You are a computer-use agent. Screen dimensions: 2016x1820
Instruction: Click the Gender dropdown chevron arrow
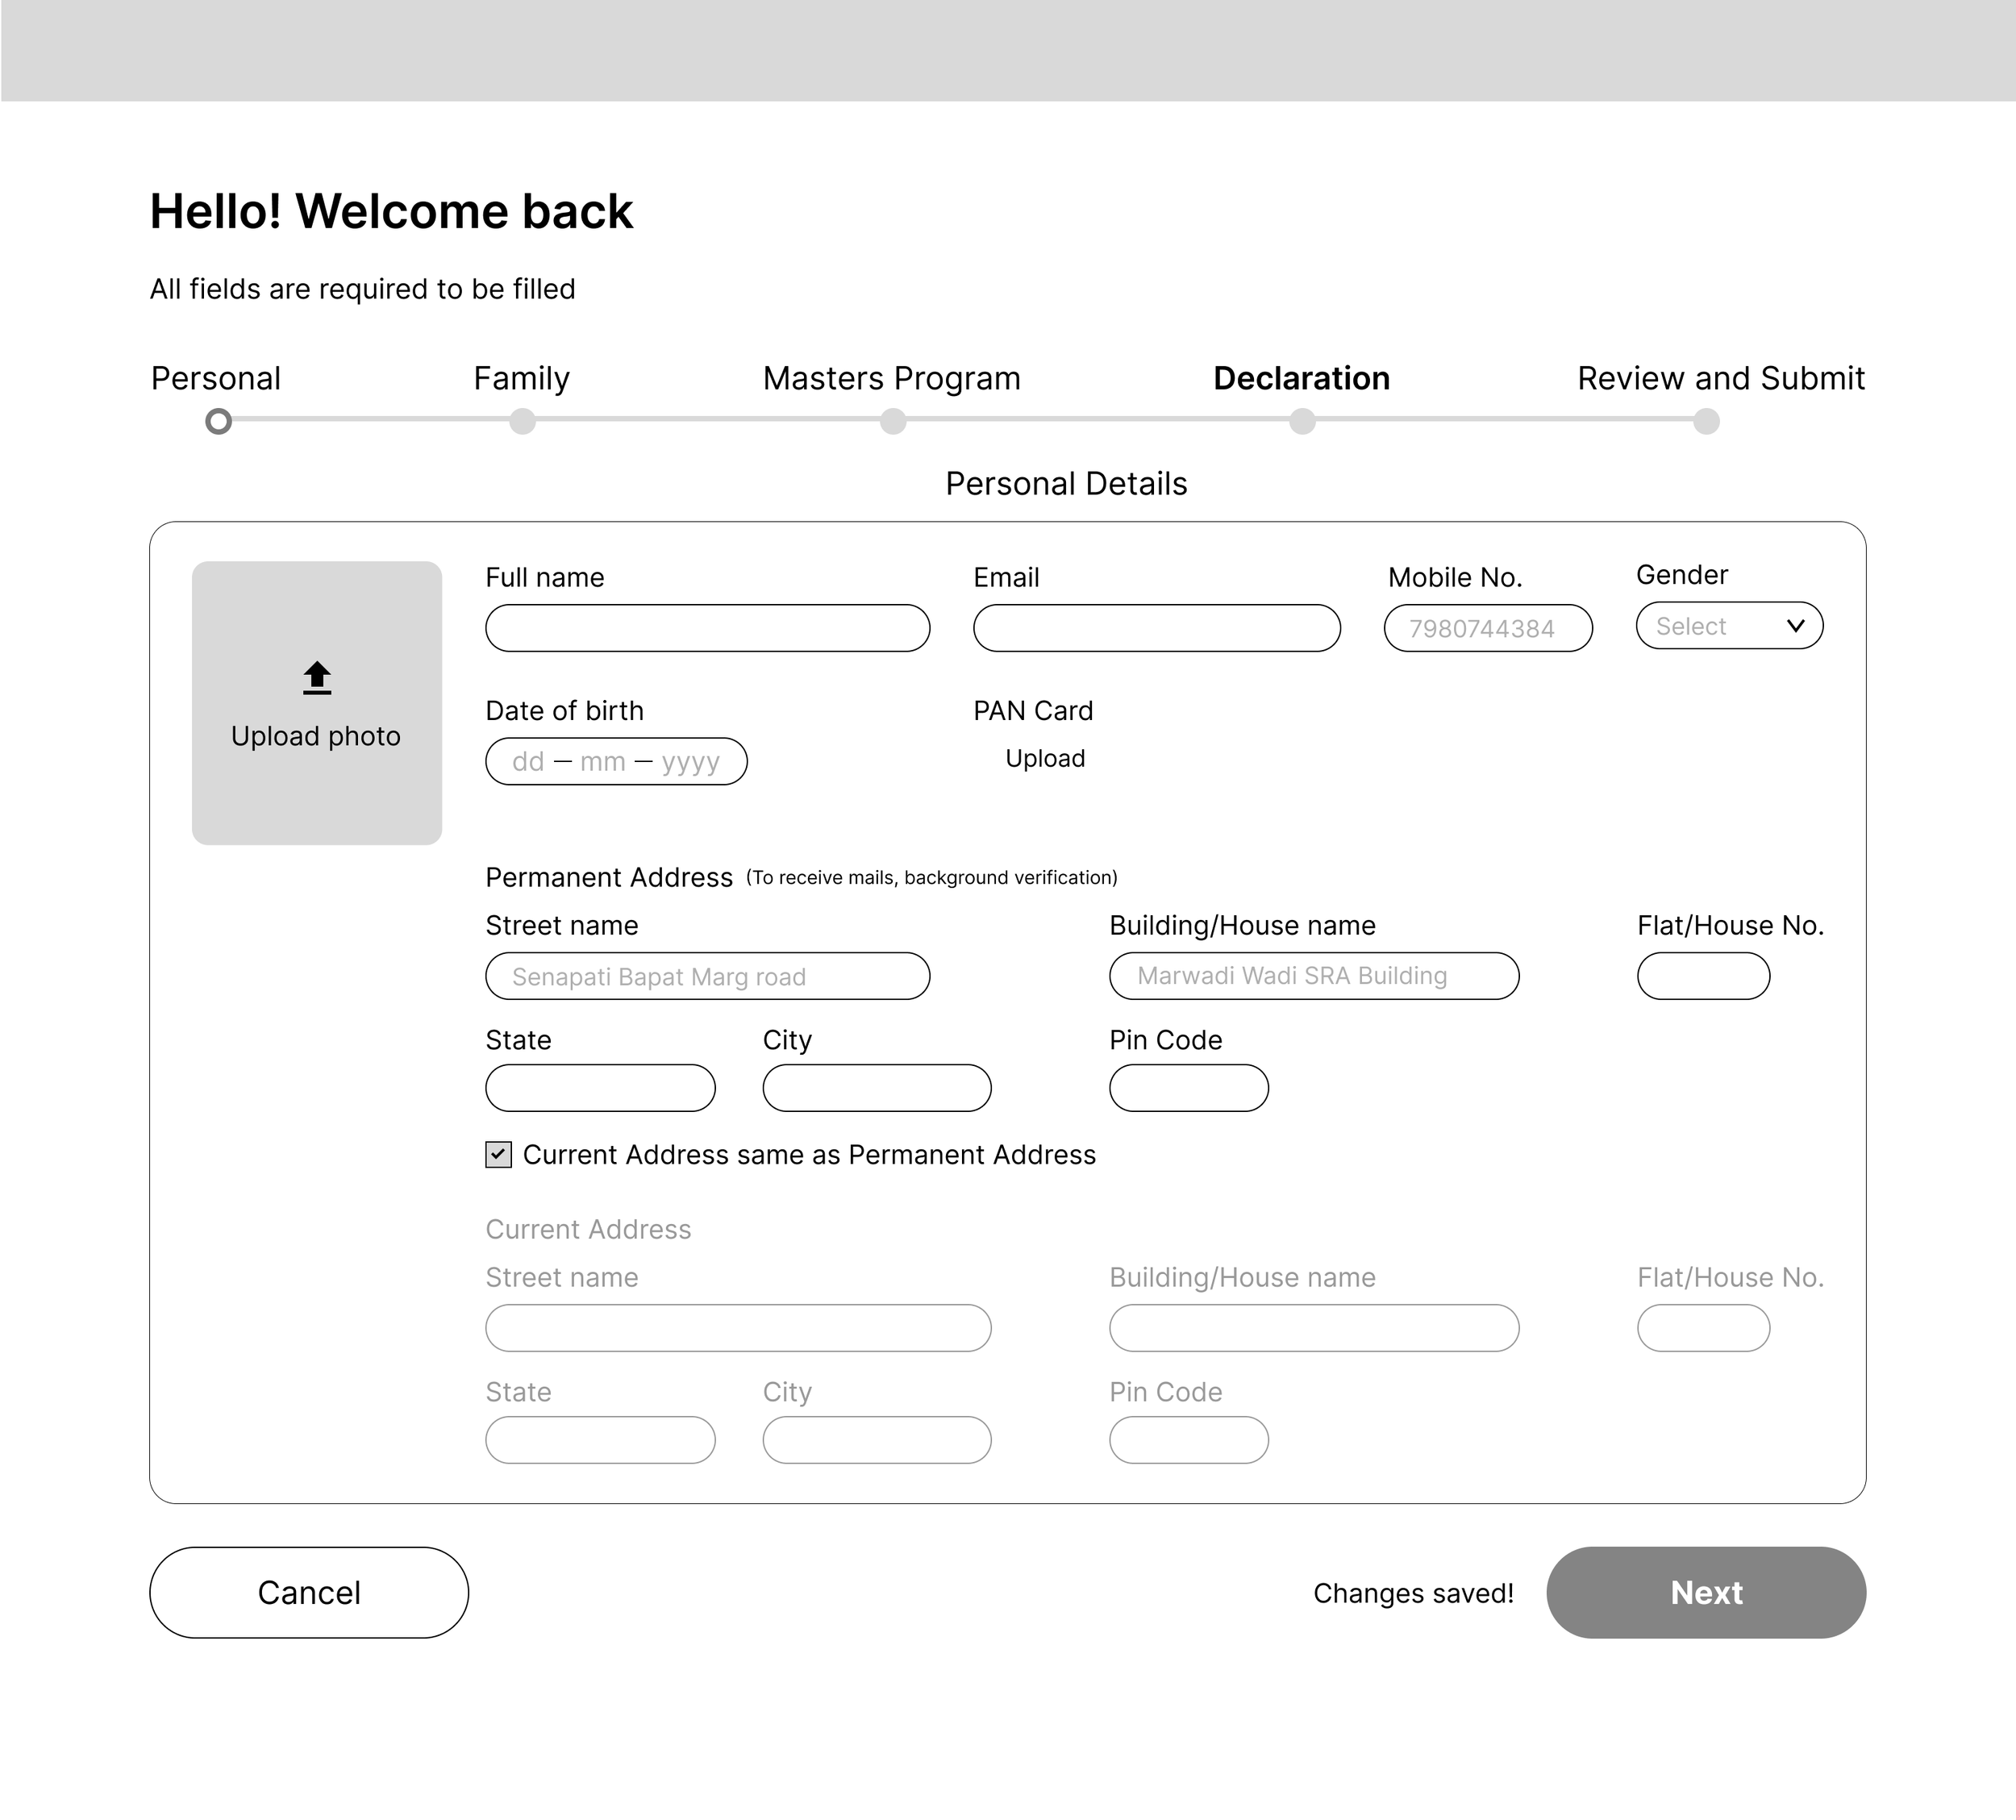(x=1795, y=626)
